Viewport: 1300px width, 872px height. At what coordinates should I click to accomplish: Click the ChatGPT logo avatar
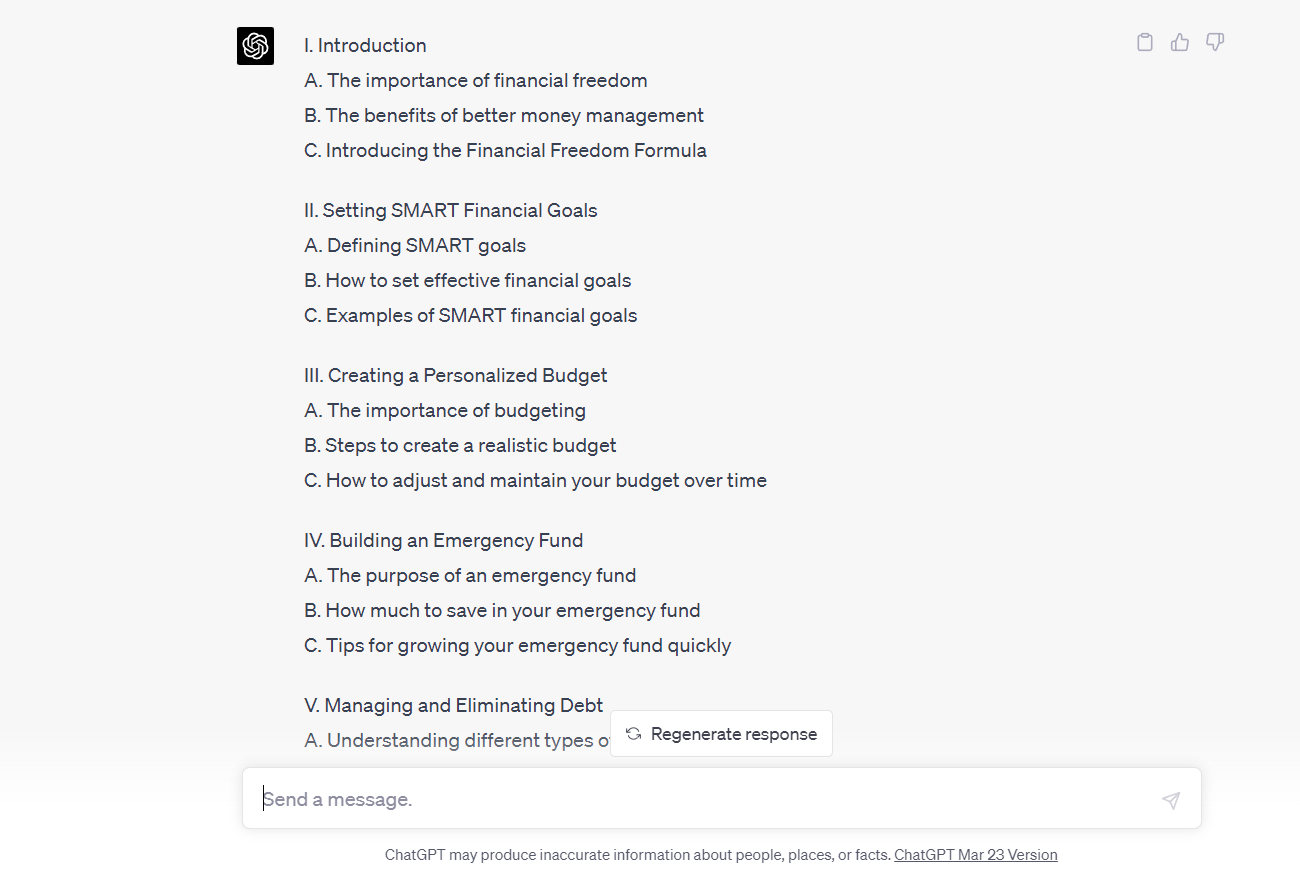pos(255,46)
